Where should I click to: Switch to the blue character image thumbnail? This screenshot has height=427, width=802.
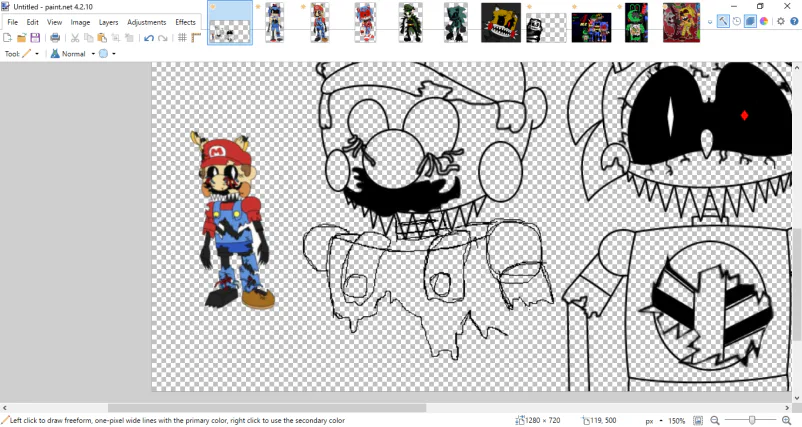click(x=275, y=23)
